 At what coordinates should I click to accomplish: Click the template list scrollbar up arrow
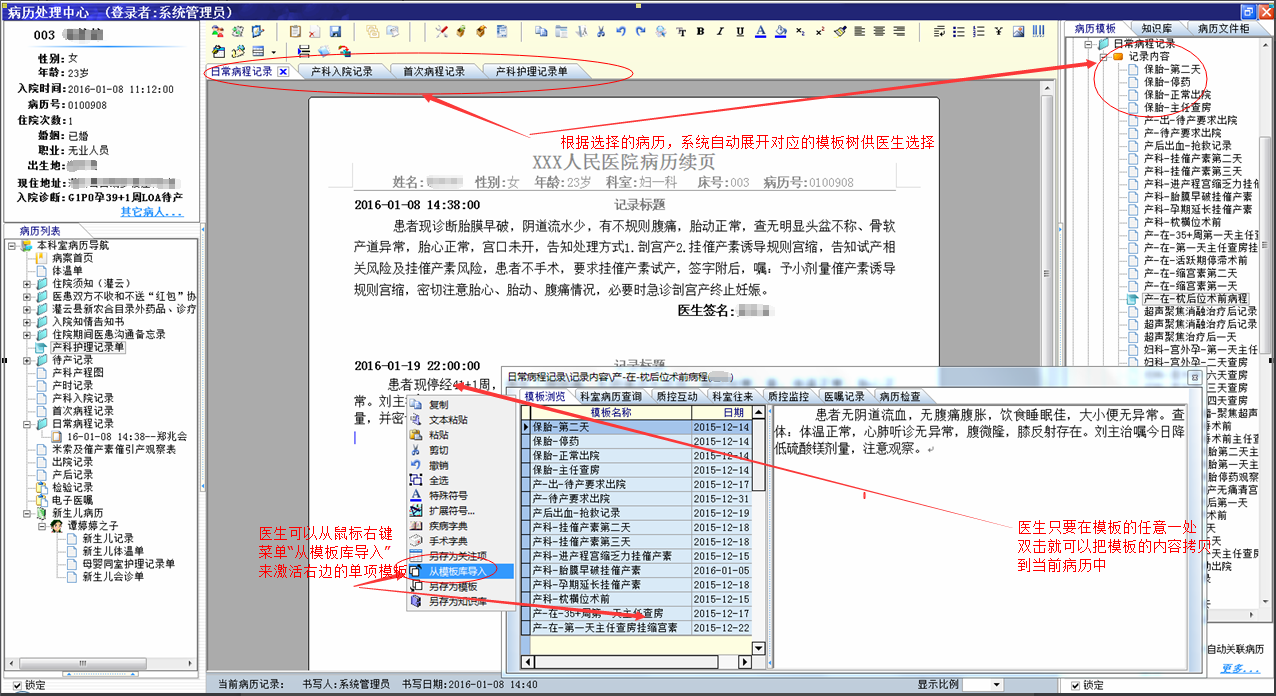(x=759, y=412)
